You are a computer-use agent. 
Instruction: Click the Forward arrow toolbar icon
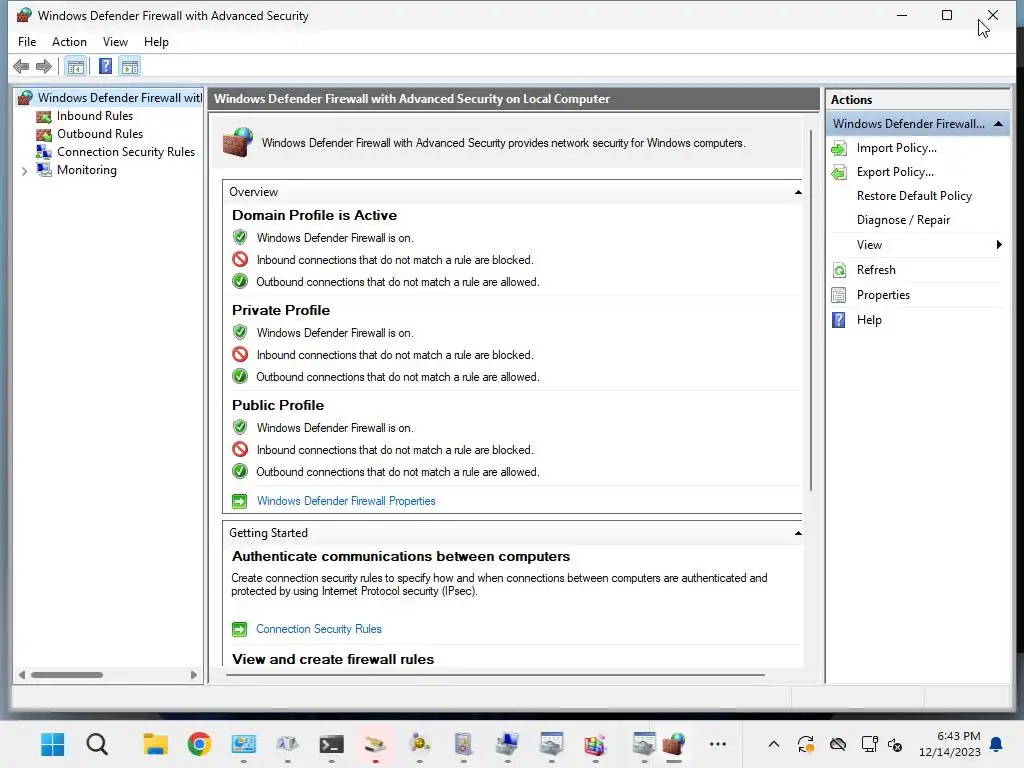tap(44, 67)
